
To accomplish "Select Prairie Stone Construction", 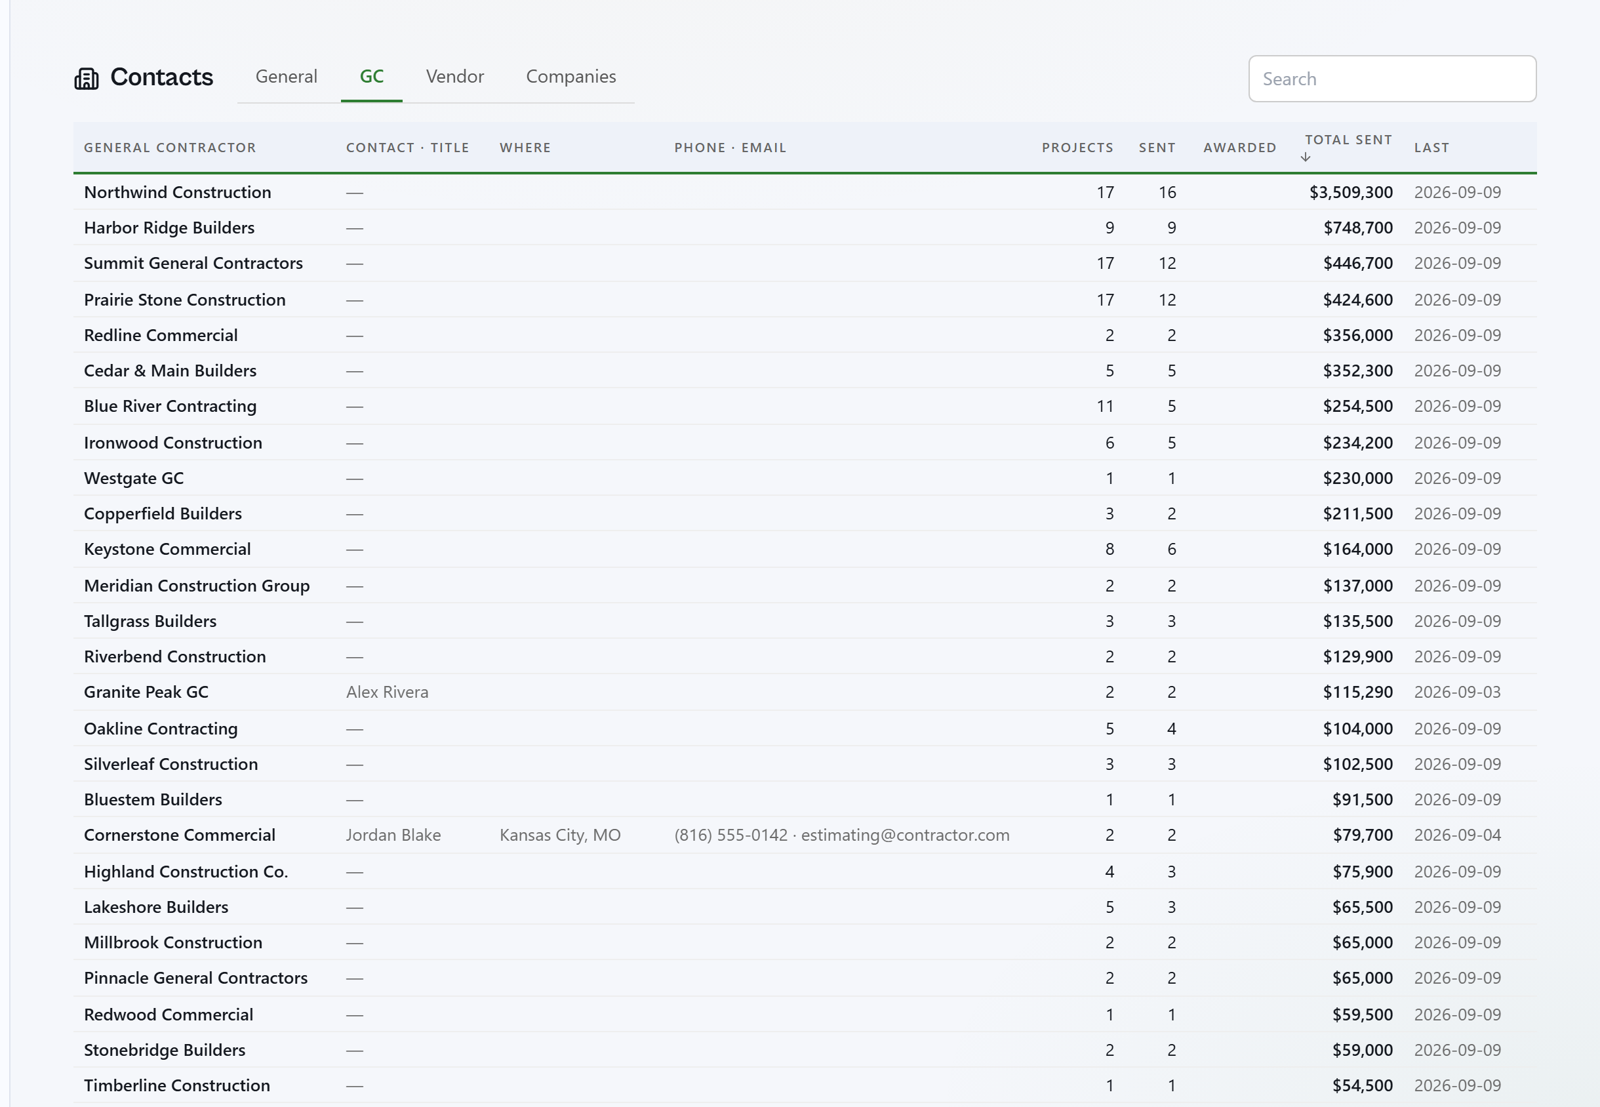I will point(185,299).
